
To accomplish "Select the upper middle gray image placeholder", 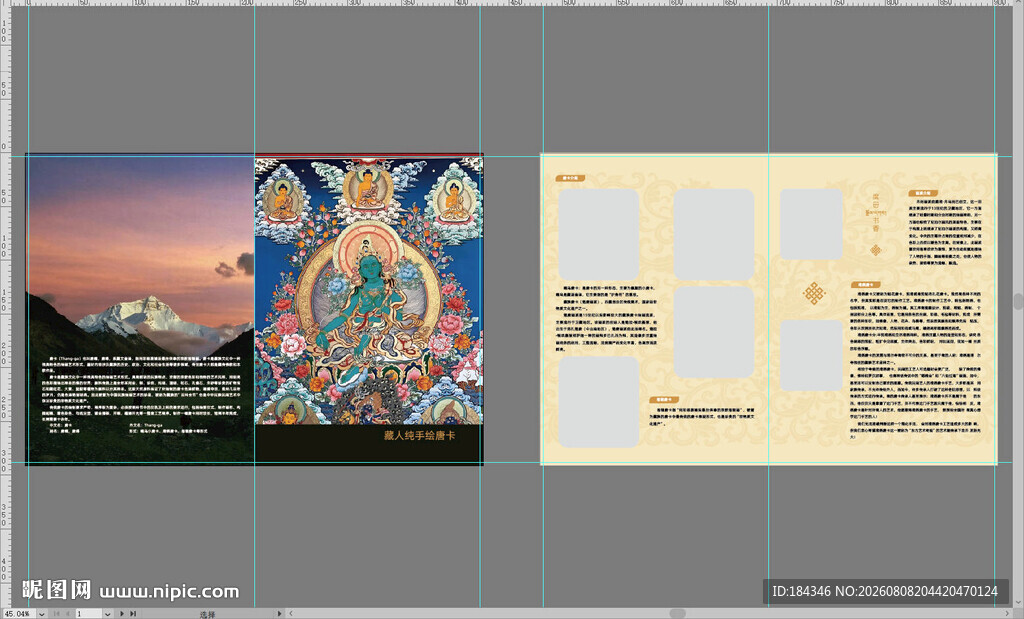I will (714, 234).
